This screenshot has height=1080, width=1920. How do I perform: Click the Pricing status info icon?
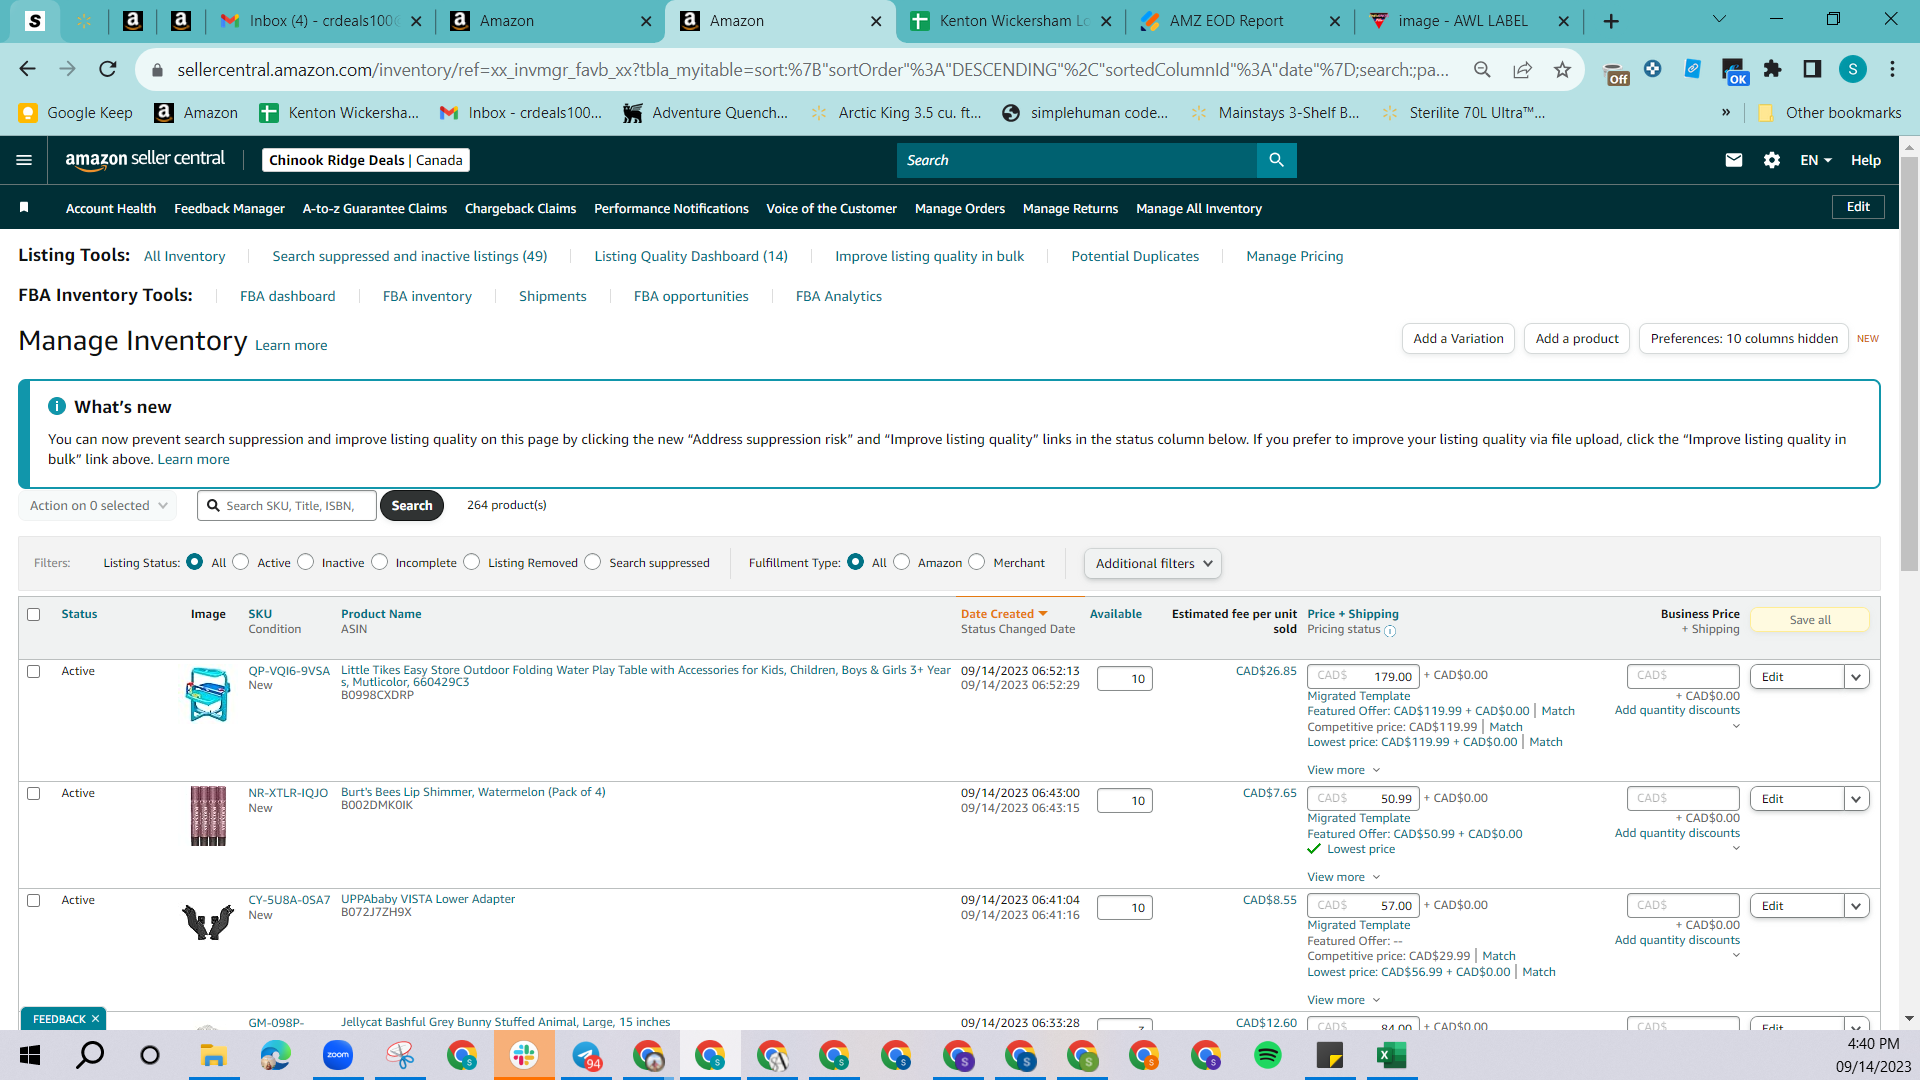point(1390,631)
